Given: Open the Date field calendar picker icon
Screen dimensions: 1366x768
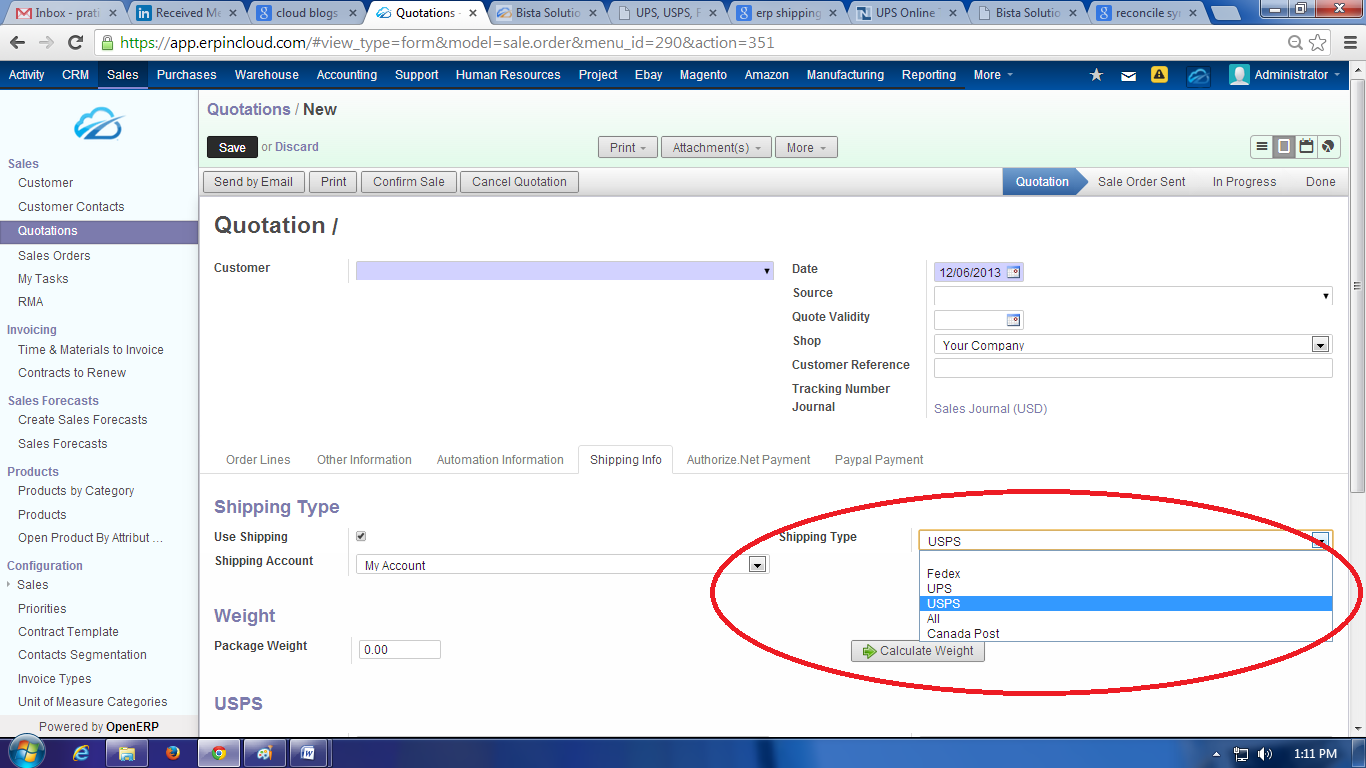Looking at the screenshot, I should [1013, 272].
